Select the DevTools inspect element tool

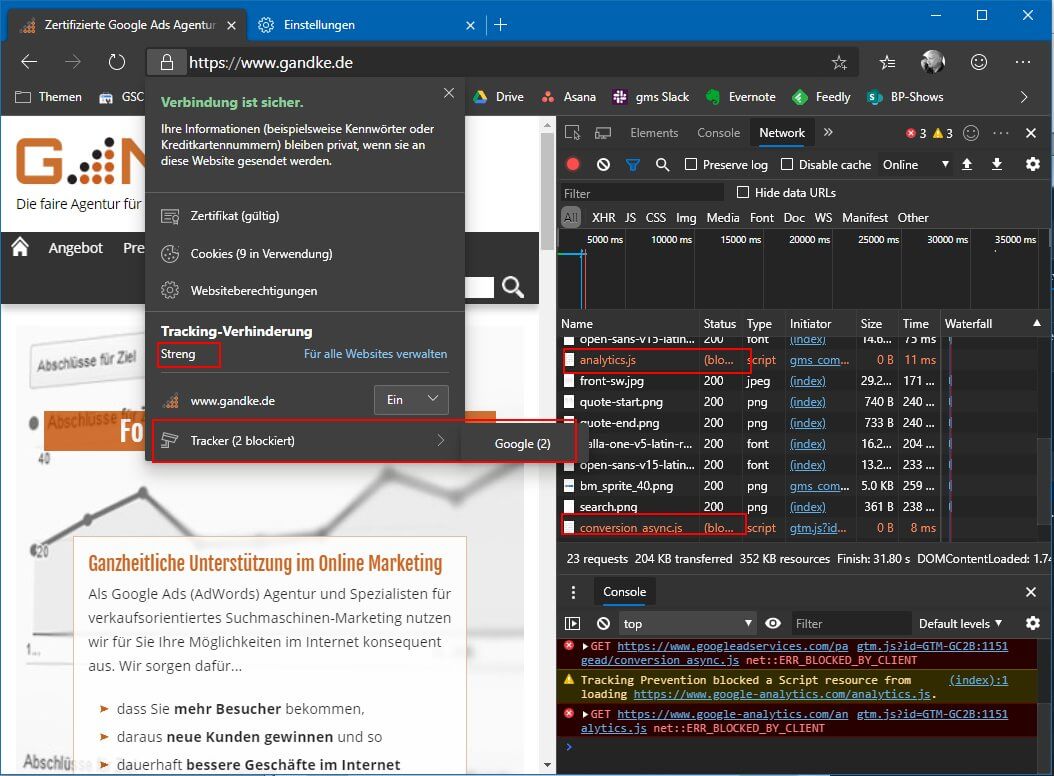click(x=572, y=132)
